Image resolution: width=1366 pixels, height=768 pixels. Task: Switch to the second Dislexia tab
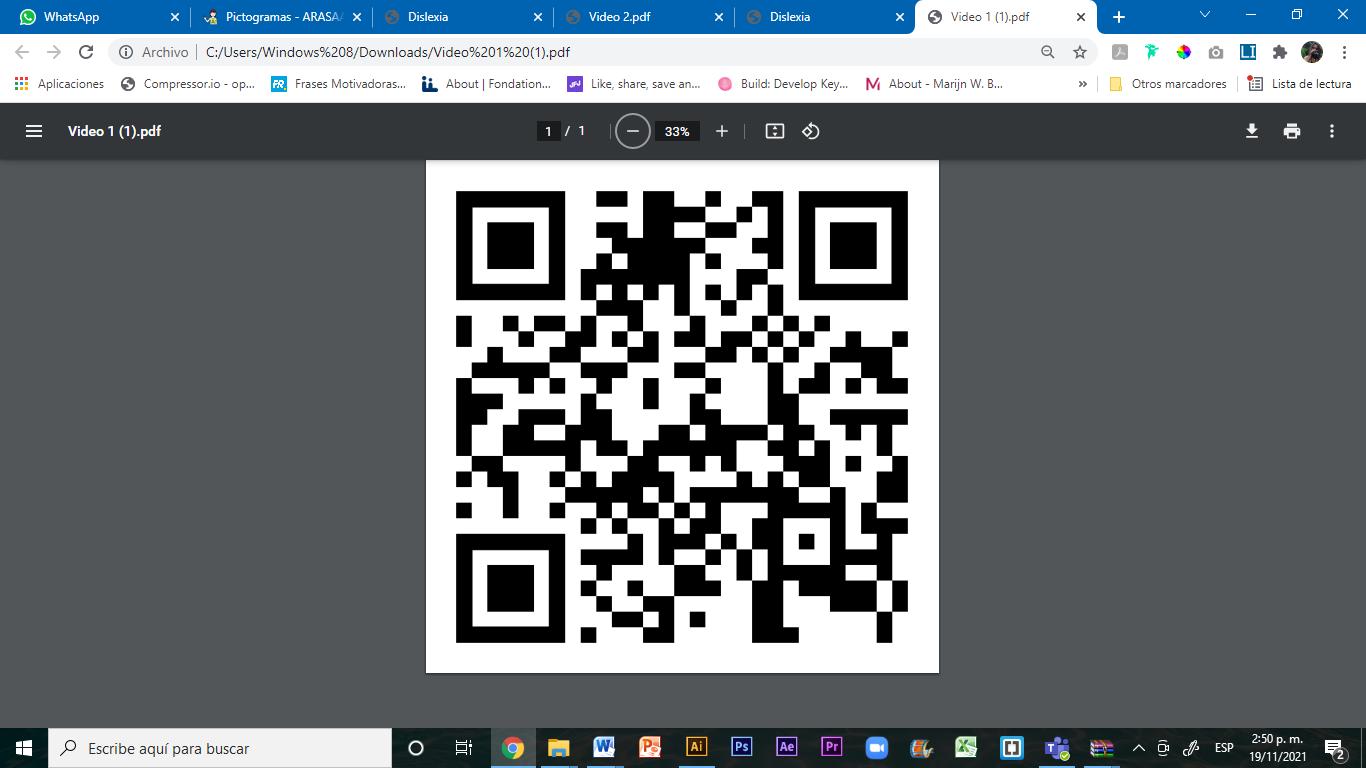click(x=825, y=17)
